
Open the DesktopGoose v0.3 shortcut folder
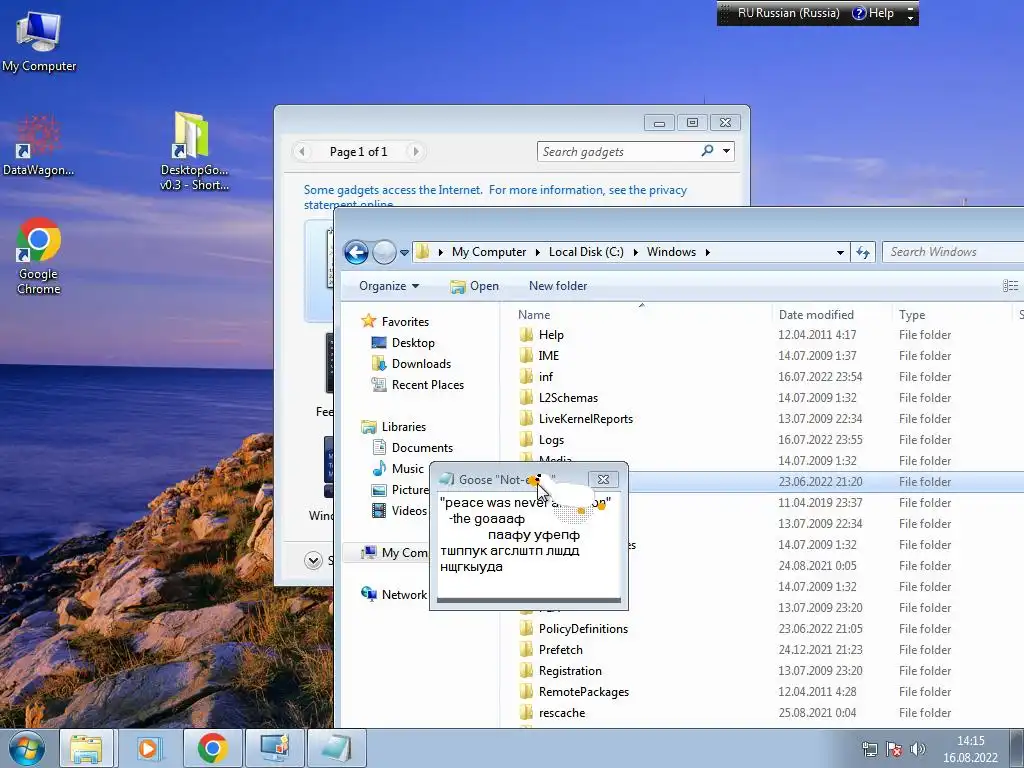(194, 152)
